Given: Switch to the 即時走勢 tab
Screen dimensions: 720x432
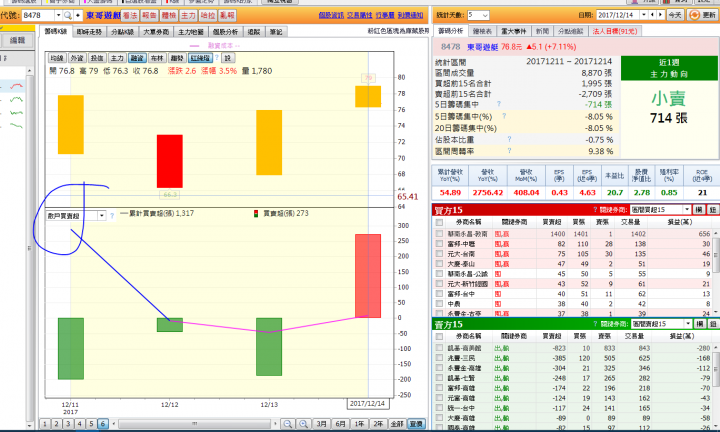Looking at the screenshot, I should pos(89,32).
